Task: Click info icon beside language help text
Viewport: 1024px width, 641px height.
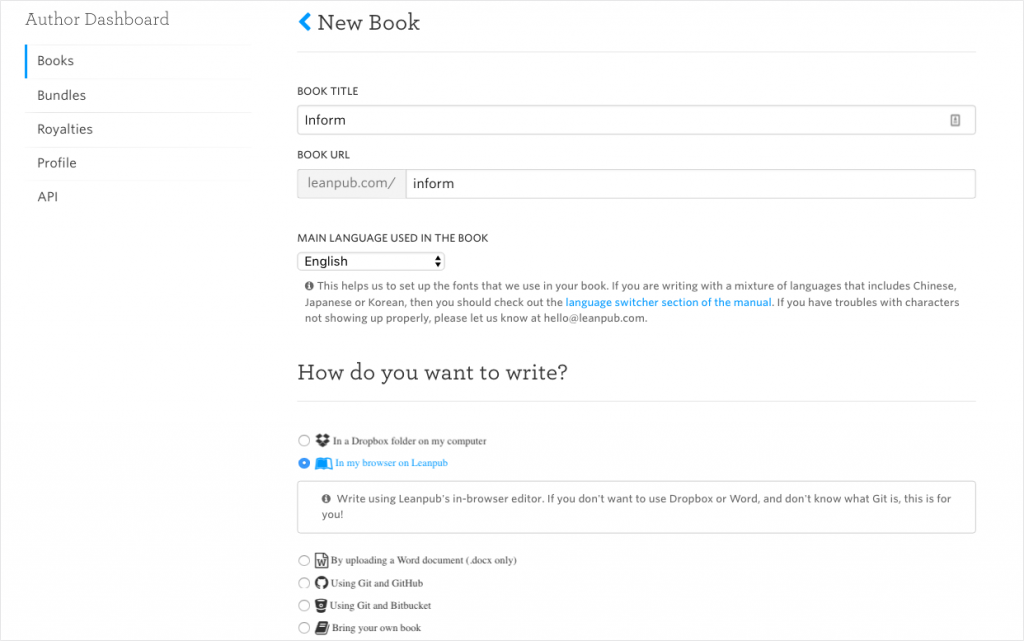Action: click(x=310, y=286)
